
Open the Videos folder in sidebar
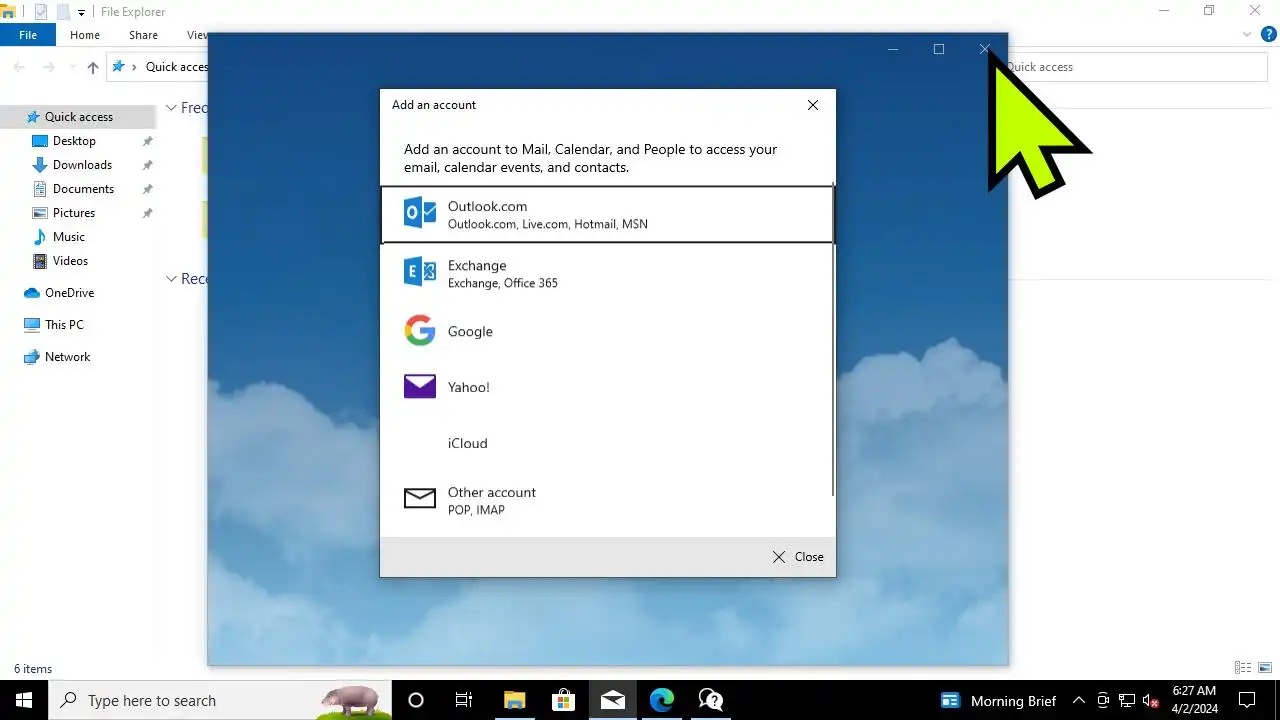70,261
